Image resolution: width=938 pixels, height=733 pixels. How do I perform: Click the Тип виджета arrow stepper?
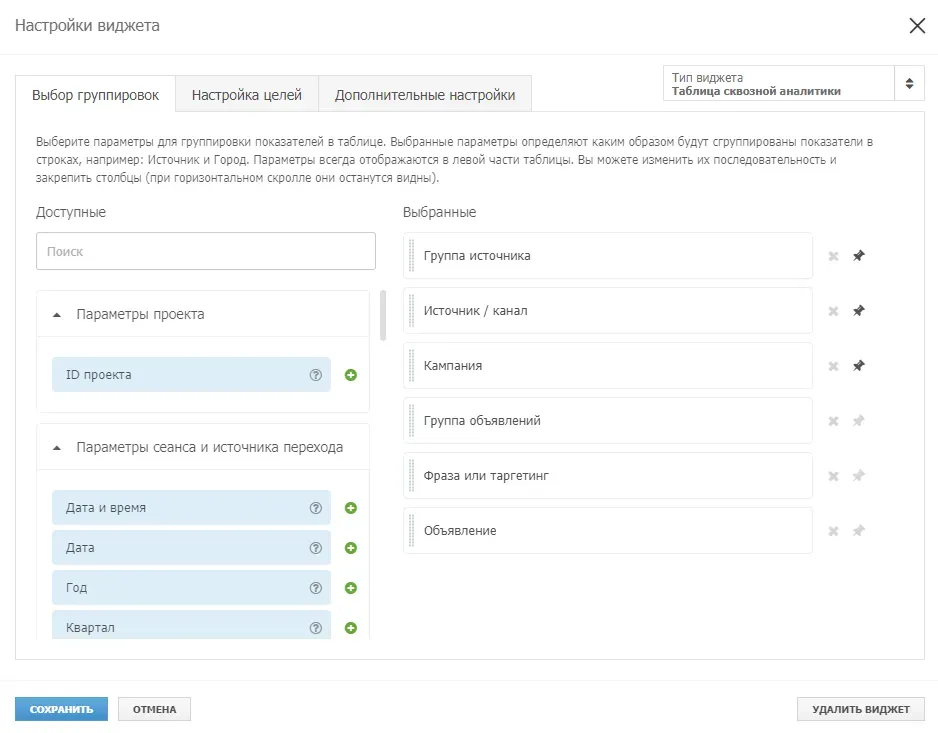pos(909,84)
